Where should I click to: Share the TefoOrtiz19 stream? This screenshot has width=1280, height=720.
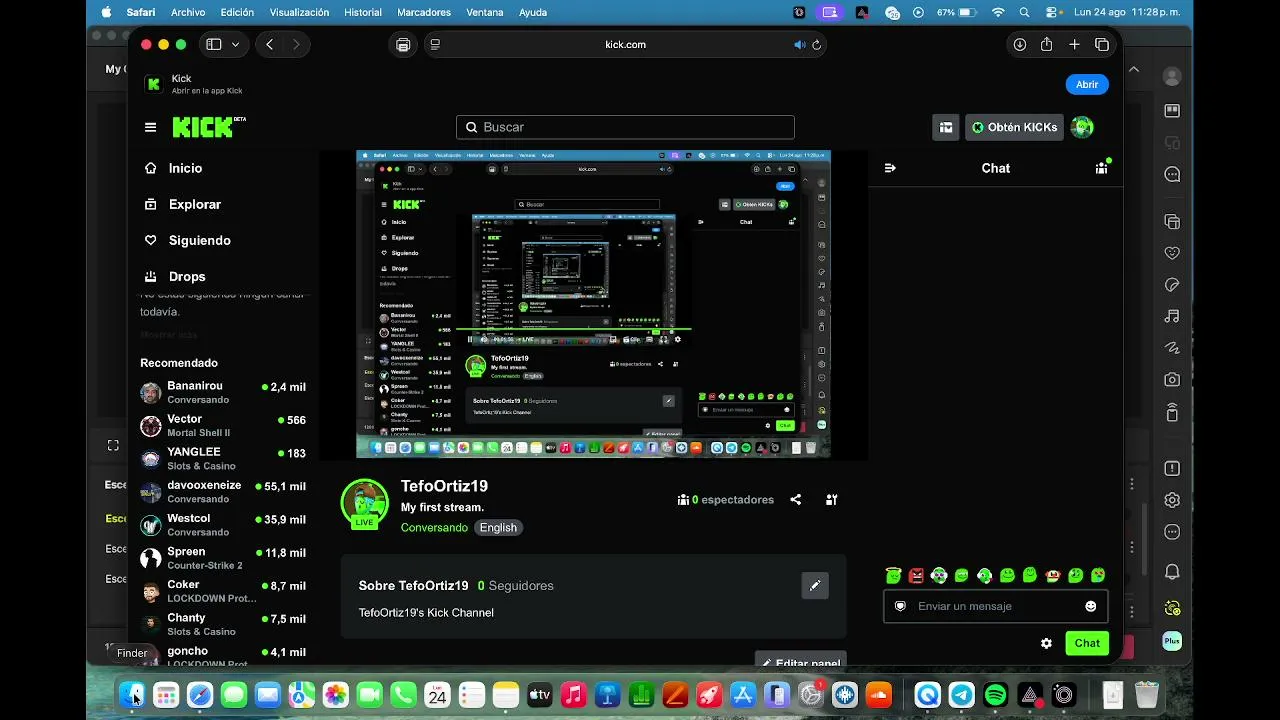(796, 499)
